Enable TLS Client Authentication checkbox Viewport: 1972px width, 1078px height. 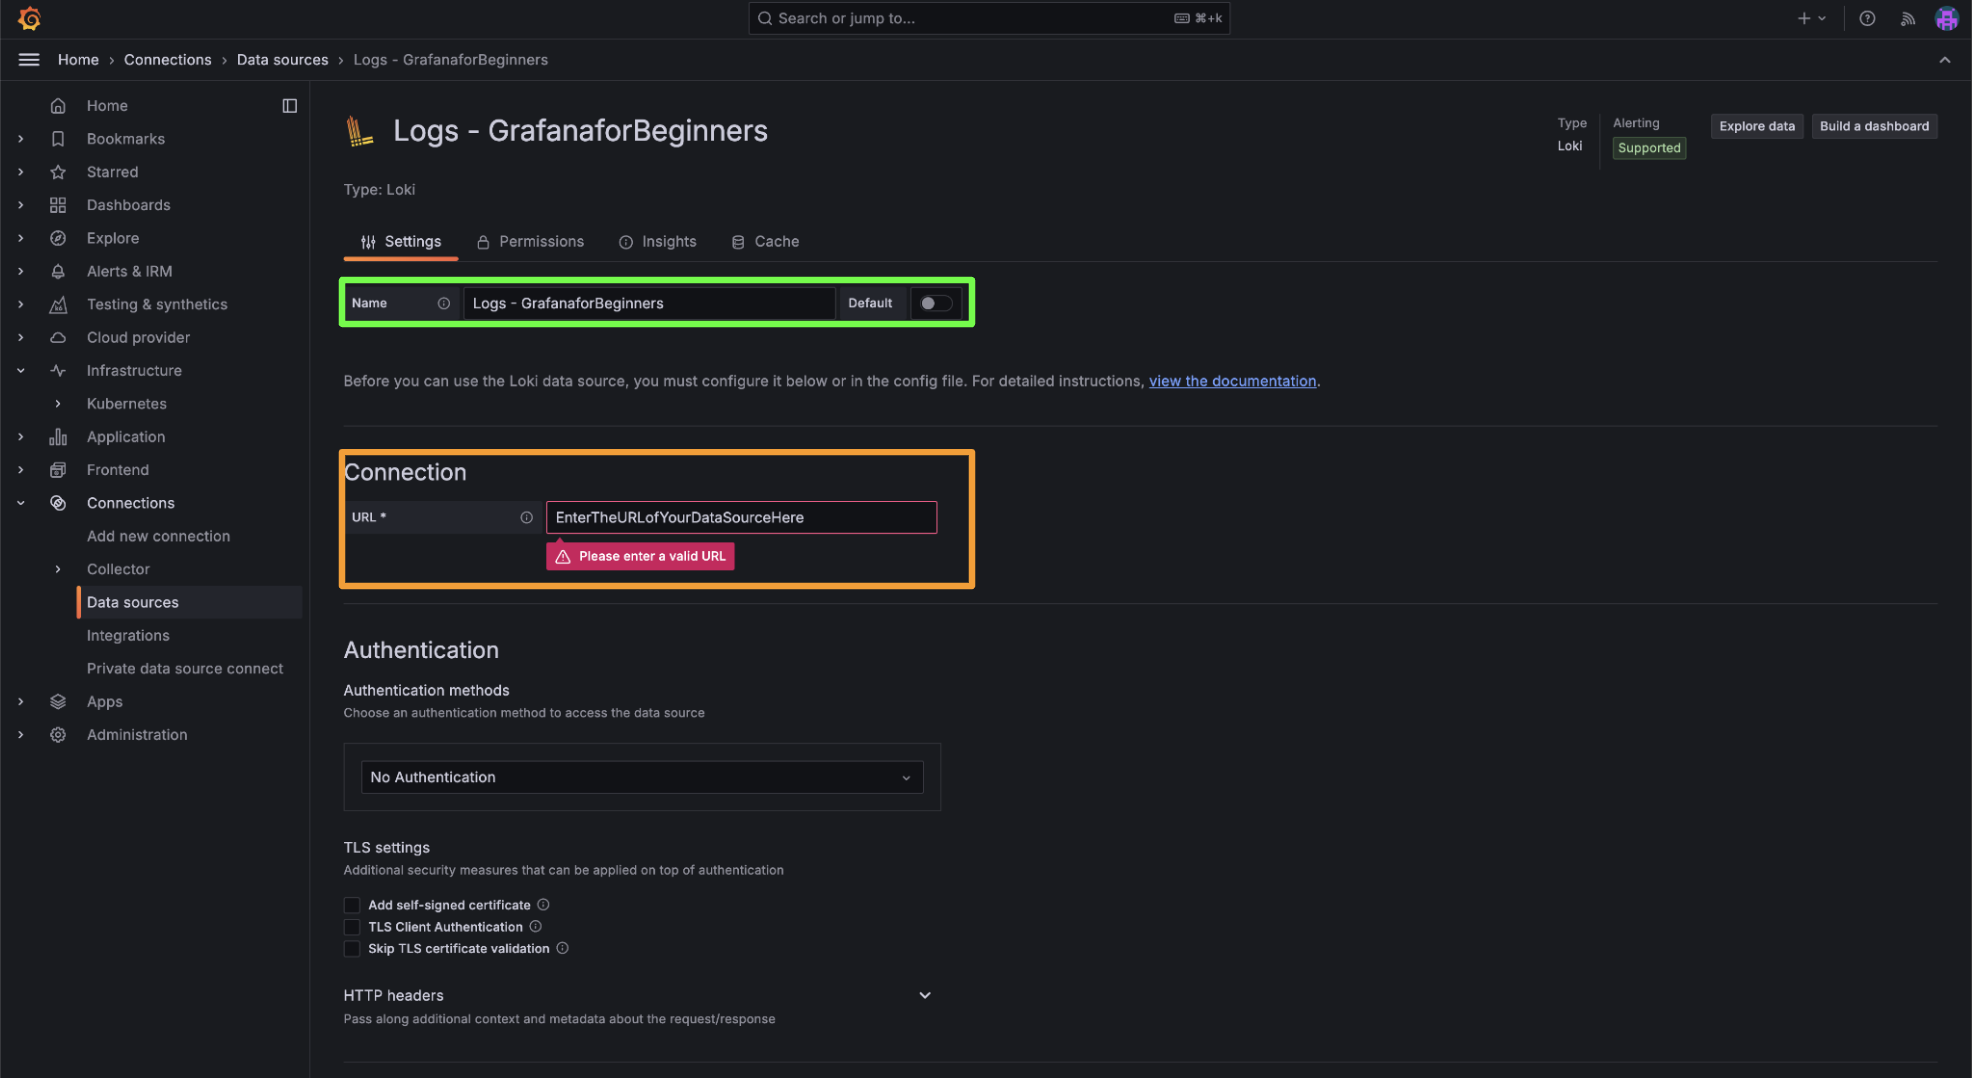(352, 927)
